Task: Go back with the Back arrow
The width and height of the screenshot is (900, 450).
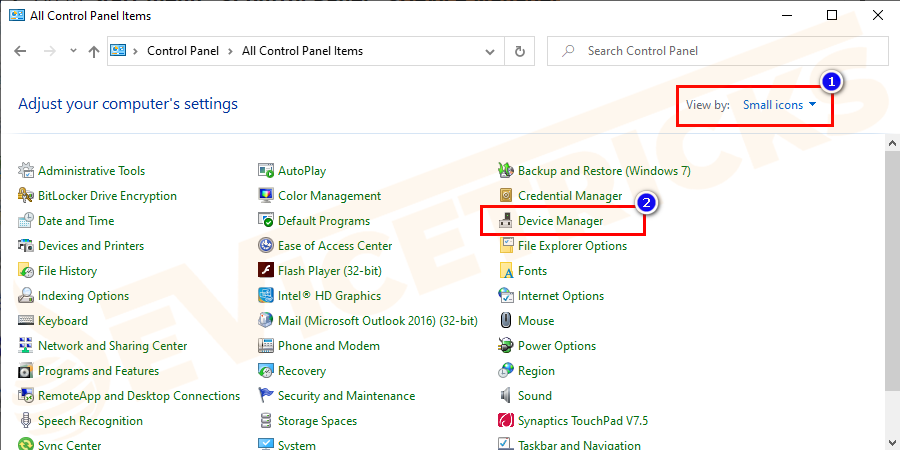Action: (x=21, y=51)
